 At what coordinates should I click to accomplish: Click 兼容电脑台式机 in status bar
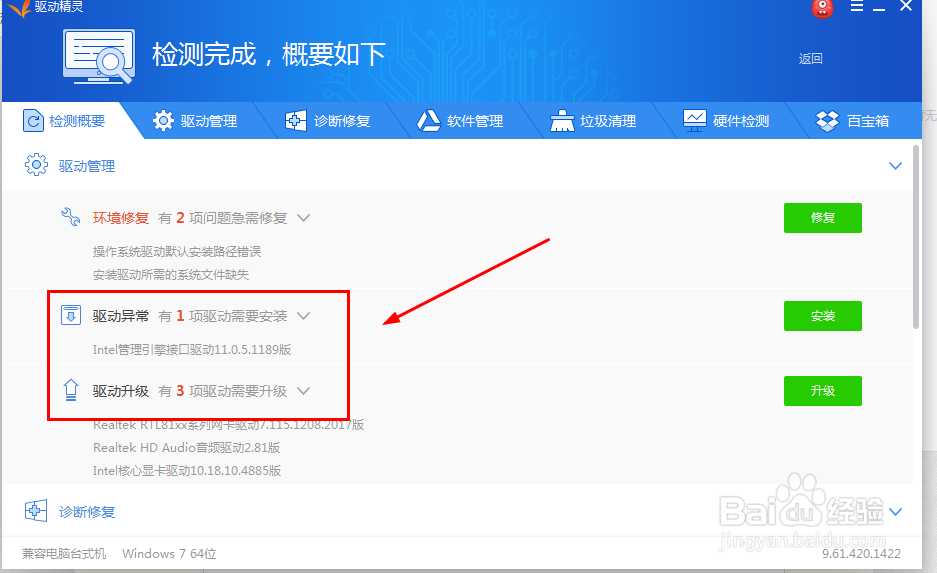[64, 554]
